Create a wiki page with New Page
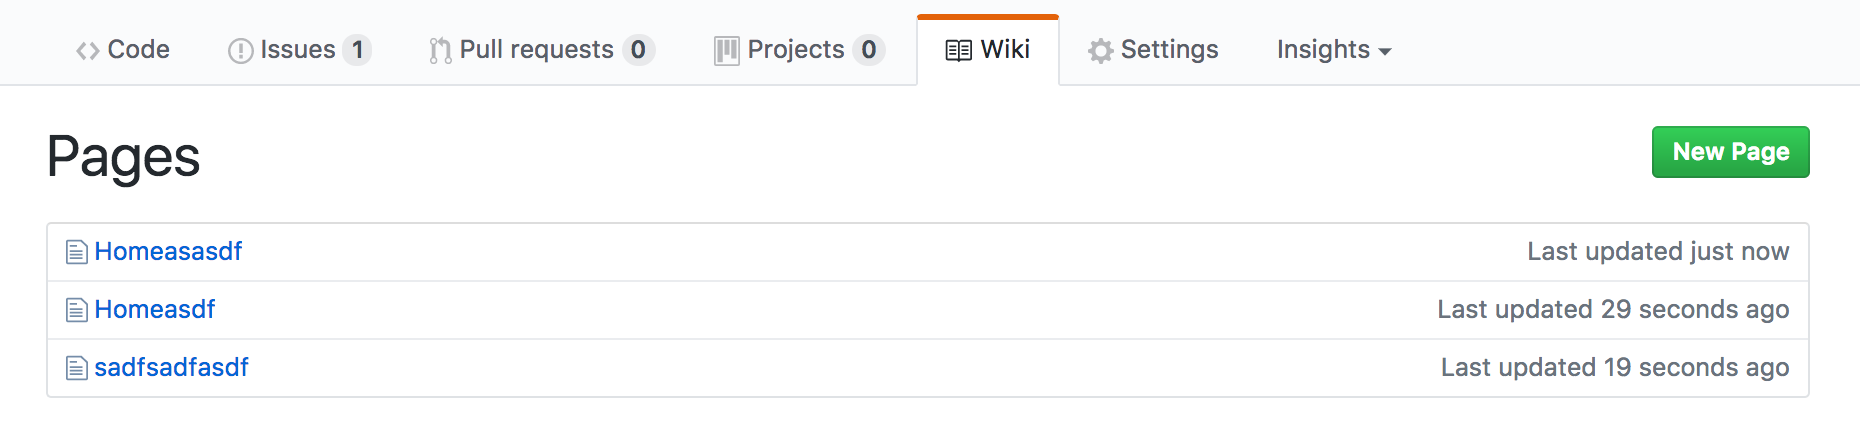The width and height of the screenshot is (1860, 444). (x=1731, y=152)
